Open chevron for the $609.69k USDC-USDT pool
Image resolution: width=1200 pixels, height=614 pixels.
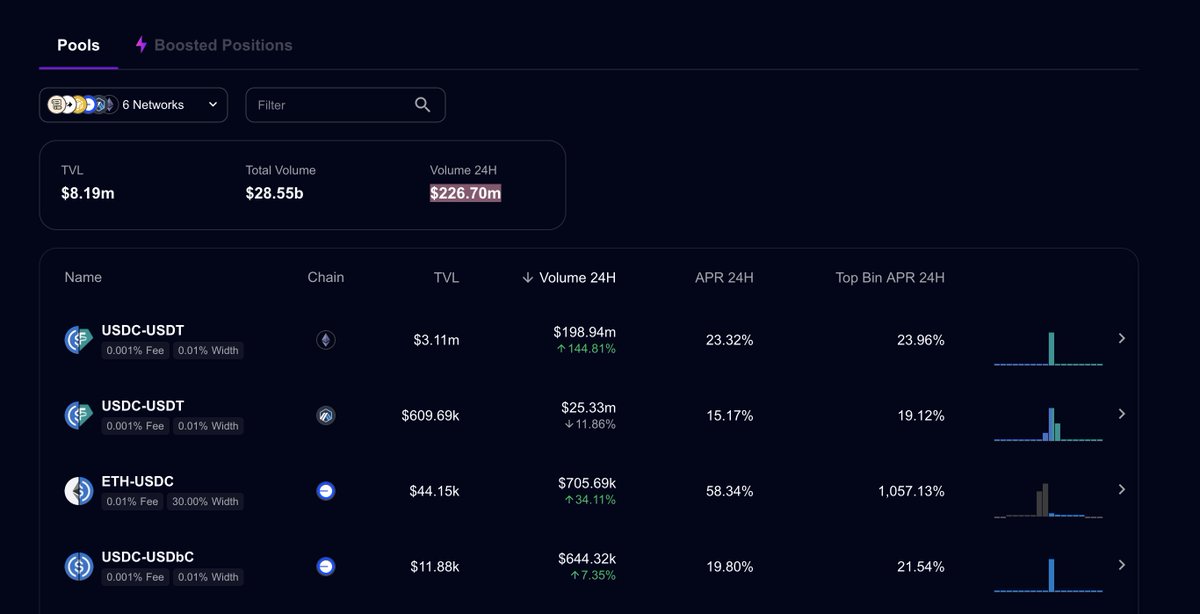pyautogui.click(x=1122, y=414)
